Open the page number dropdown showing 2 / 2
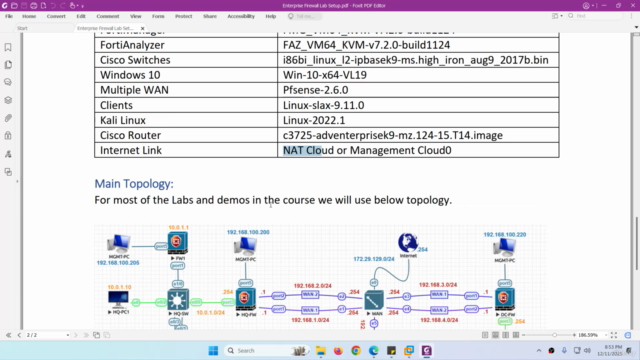 (x=67, y=335)
